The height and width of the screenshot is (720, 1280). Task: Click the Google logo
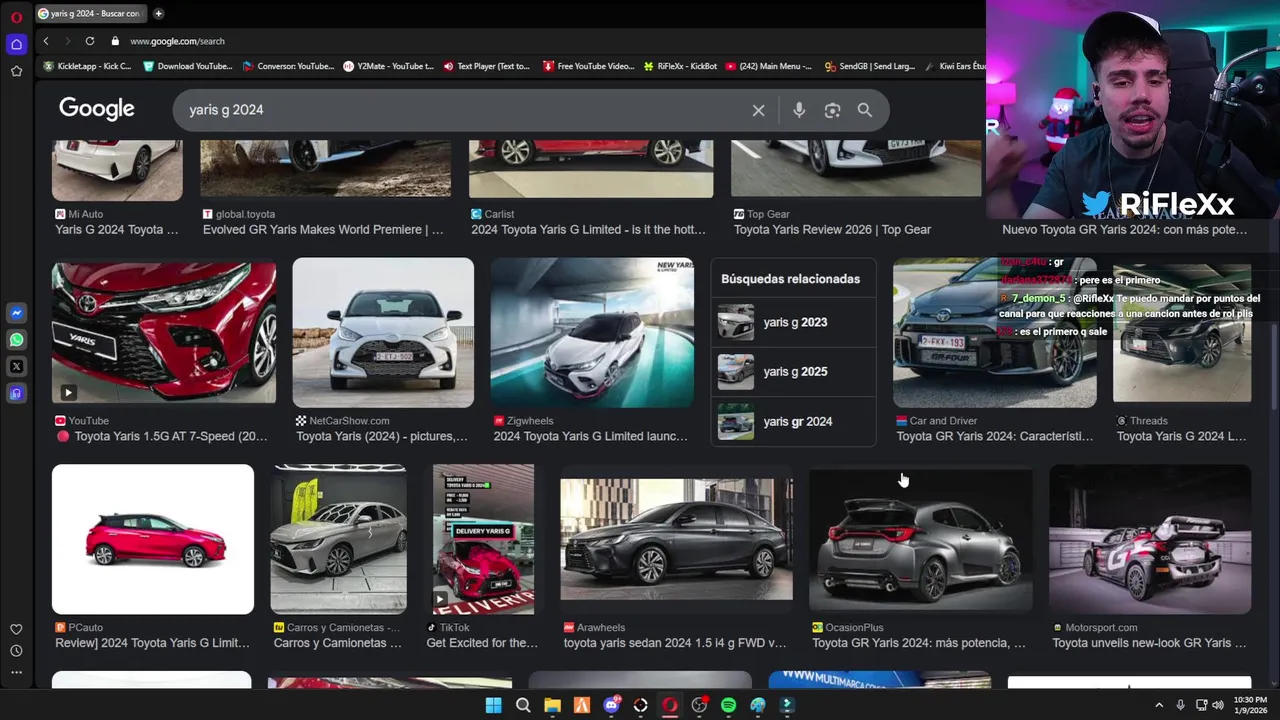pyautogui.click(x=97, y=109)
